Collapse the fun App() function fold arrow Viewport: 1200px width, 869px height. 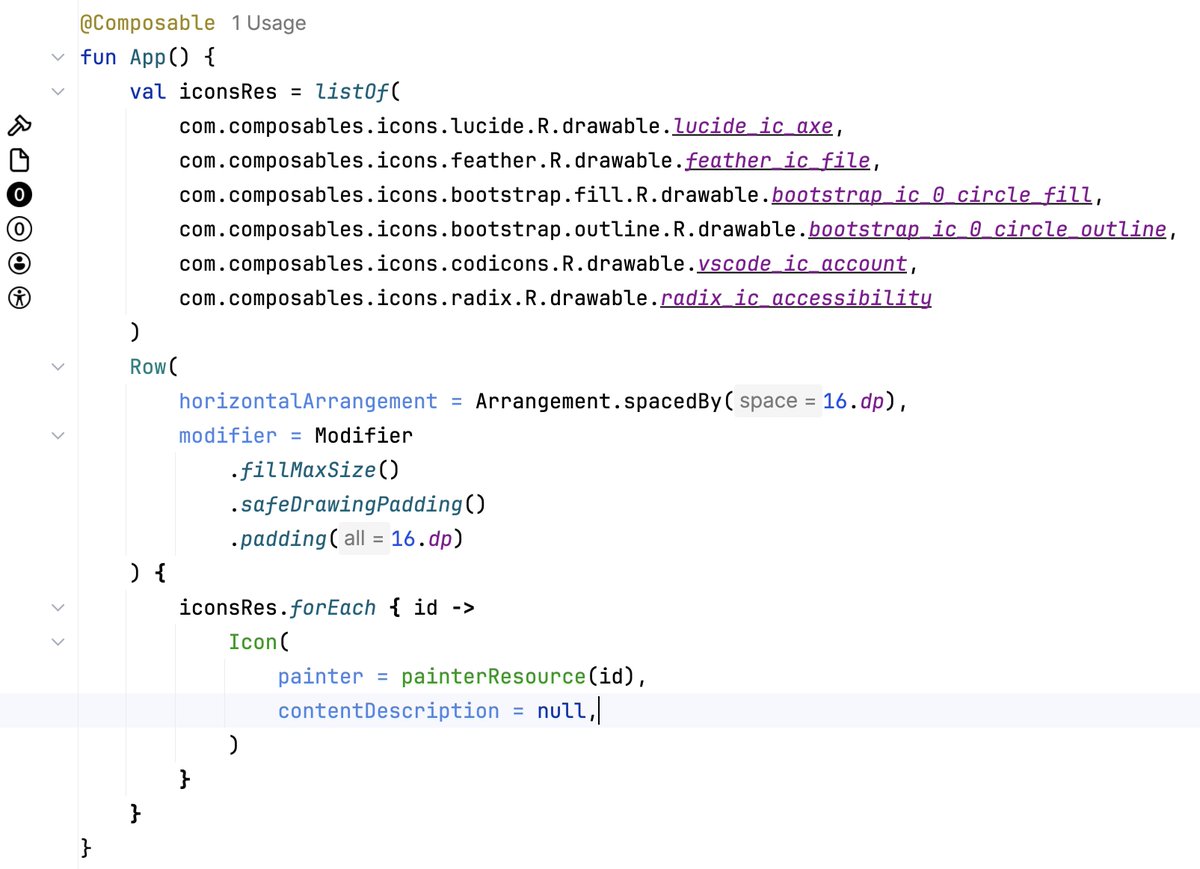pos(58,57)
